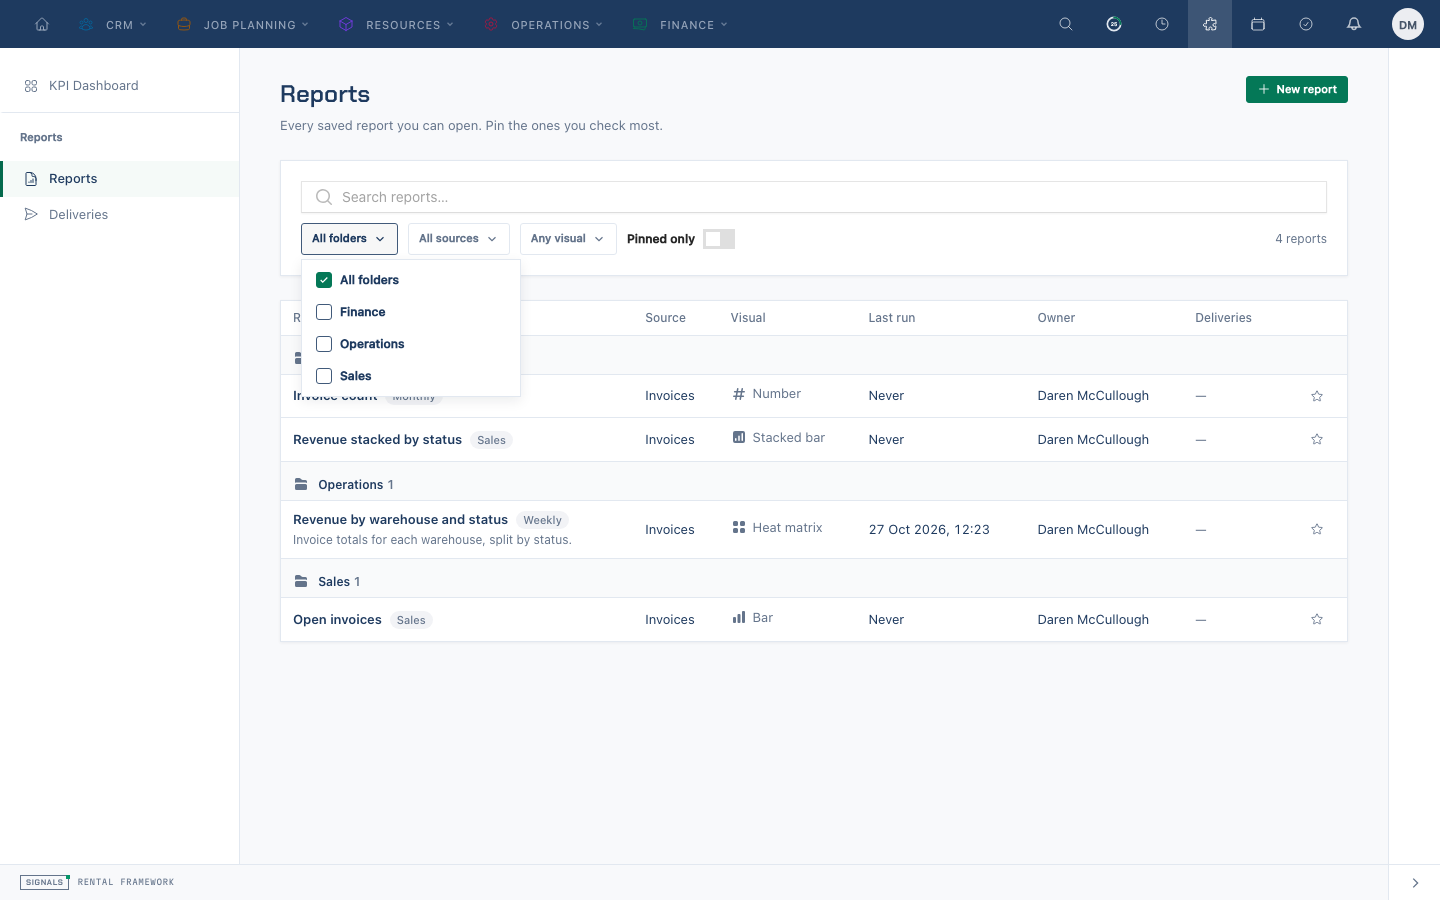Image resolution: width=1440 pixels, height=900 pixels.
Task: Click the Signals Rental Framework logo
Action: click(x=97, y=882)
